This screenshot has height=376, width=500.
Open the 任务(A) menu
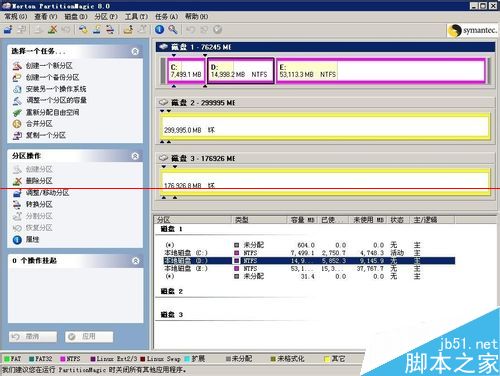166,16
